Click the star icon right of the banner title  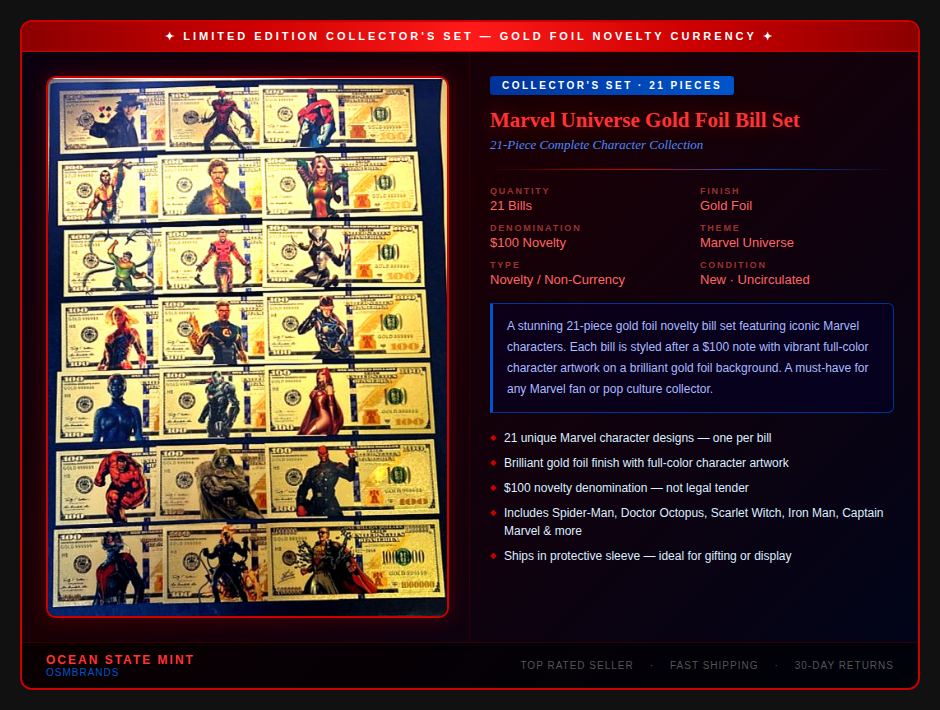[x=768, y=36]
